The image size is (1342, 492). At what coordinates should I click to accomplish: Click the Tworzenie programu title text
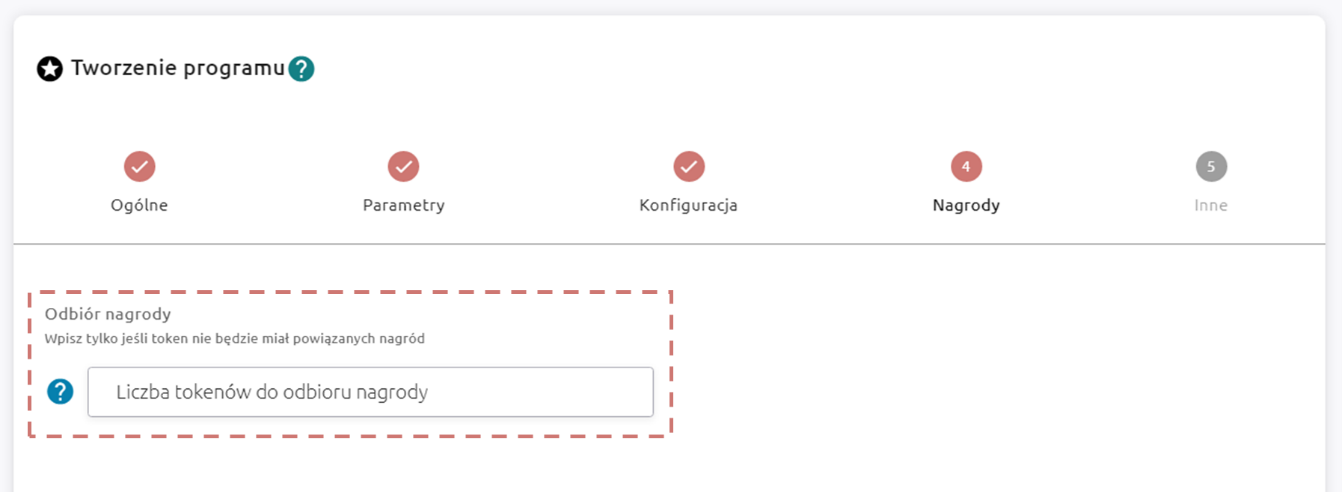(x=178, y=69)
